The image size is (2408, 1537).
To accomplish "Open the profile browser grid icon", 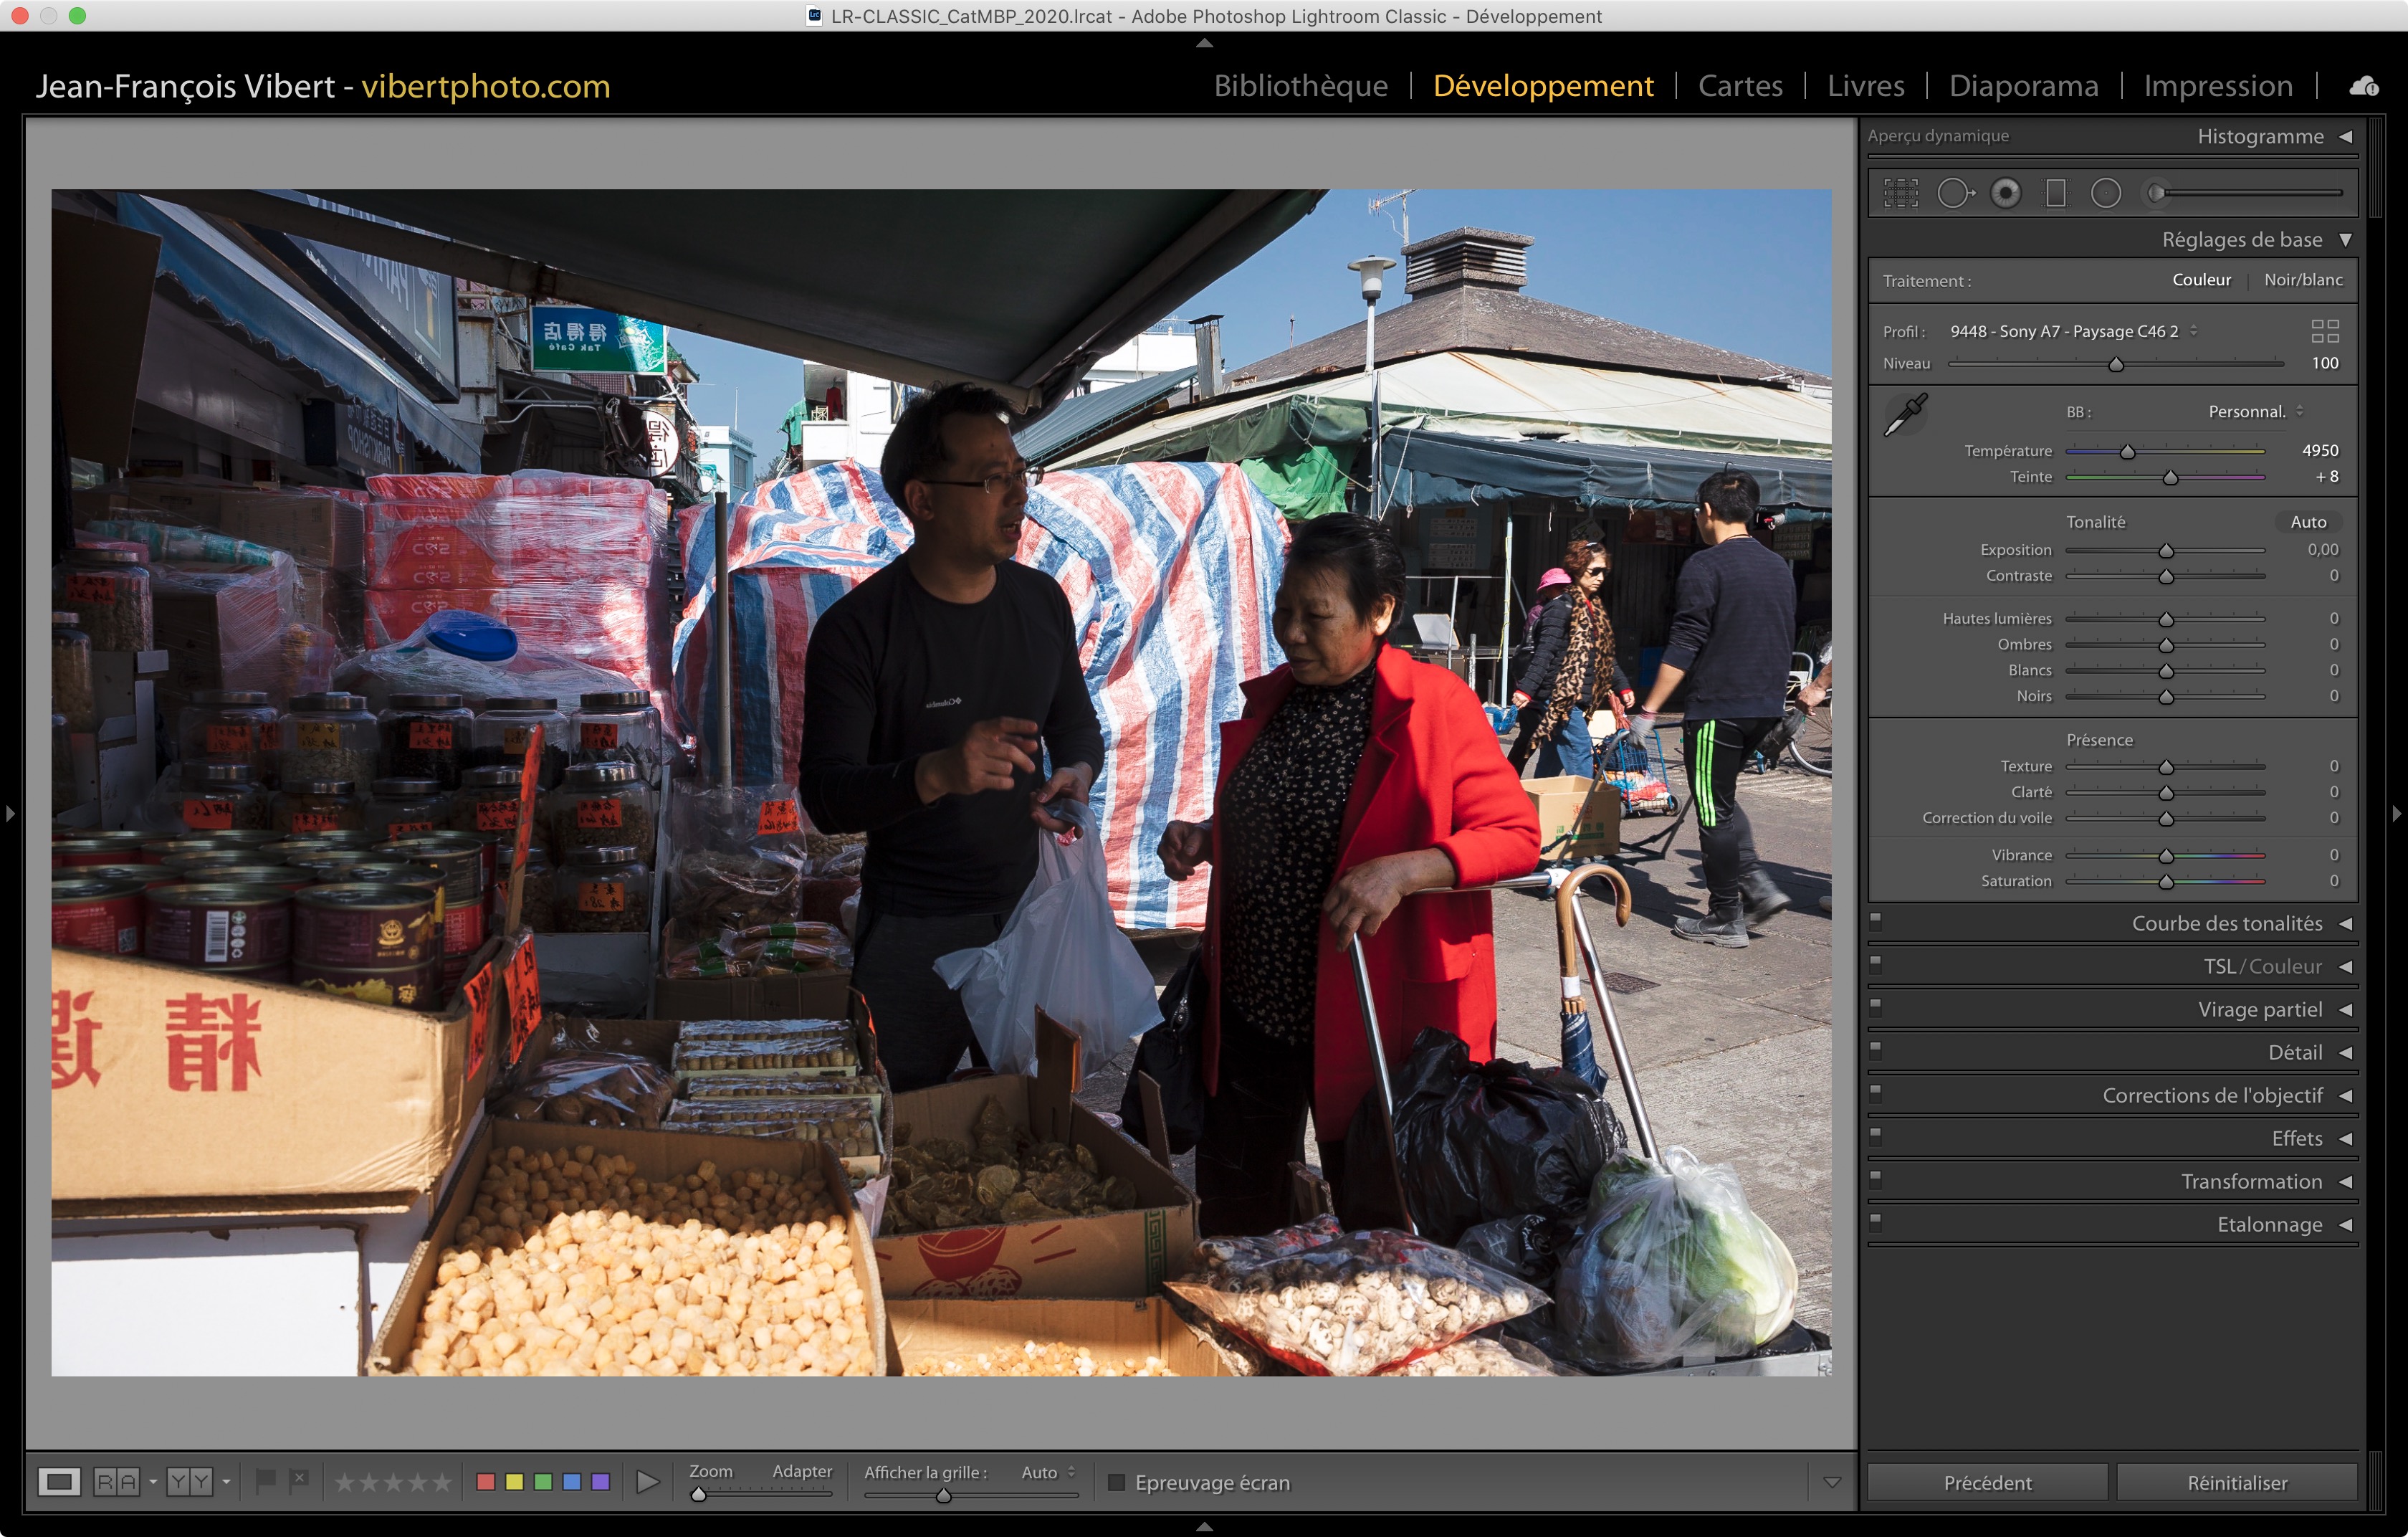I will (x=2324, y=331).
